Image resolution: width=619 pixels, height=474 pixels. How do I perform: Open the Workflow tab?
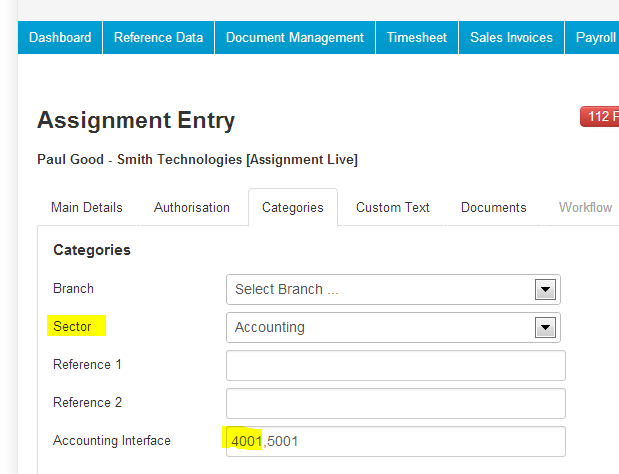(585, 208)
